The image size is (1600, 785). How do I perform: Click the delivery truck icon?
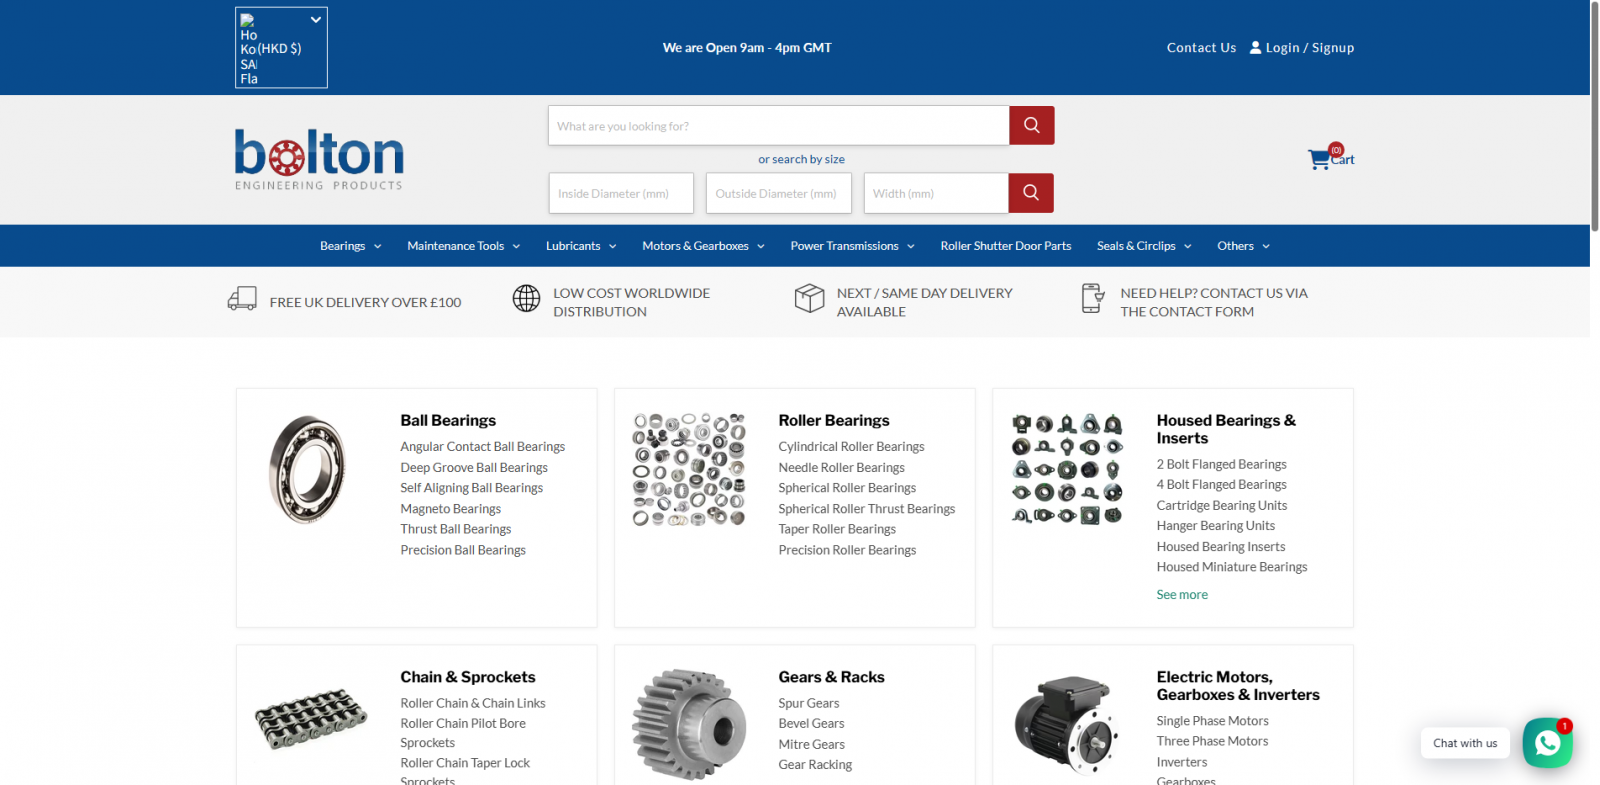pyautogui.click(x=242, y=299)
